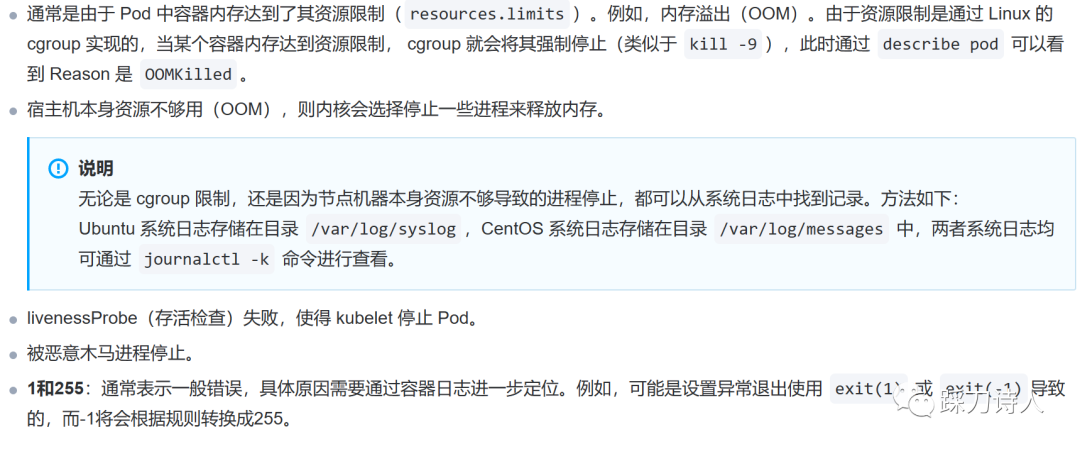Click the 被恶意木马进程停止 bullet line

[110, 355]
